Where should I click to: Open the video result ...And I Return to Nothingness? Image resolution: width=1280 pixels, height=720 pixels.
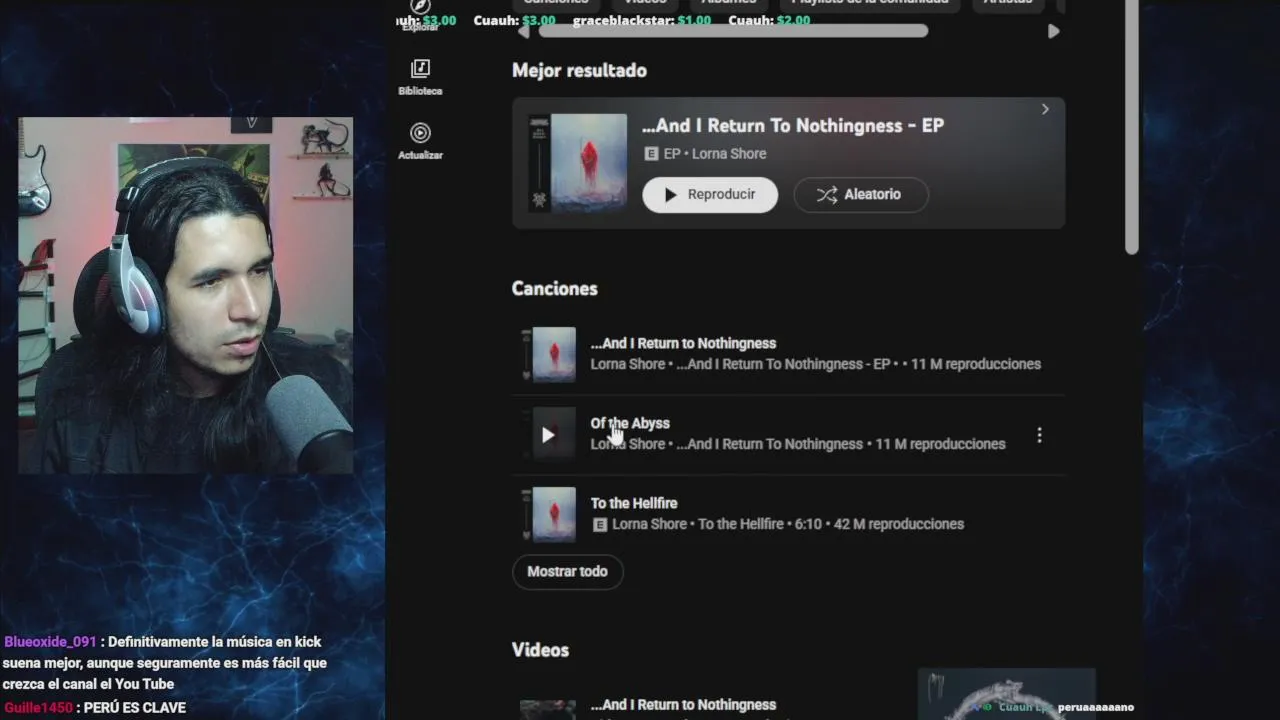pyautogui.click(x=683, y=704)
